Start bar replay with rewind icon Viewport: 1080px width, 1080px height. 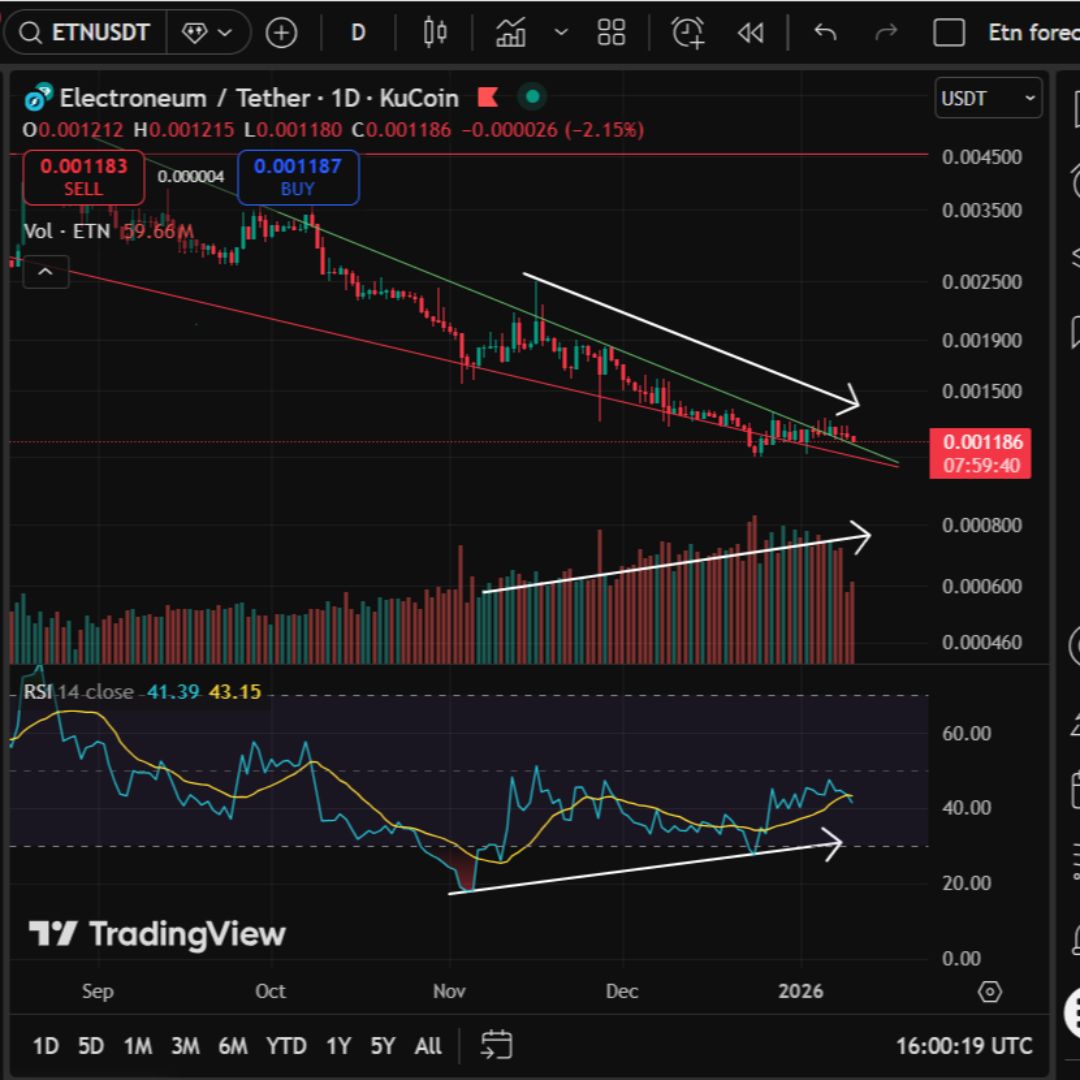coord(750,33)
